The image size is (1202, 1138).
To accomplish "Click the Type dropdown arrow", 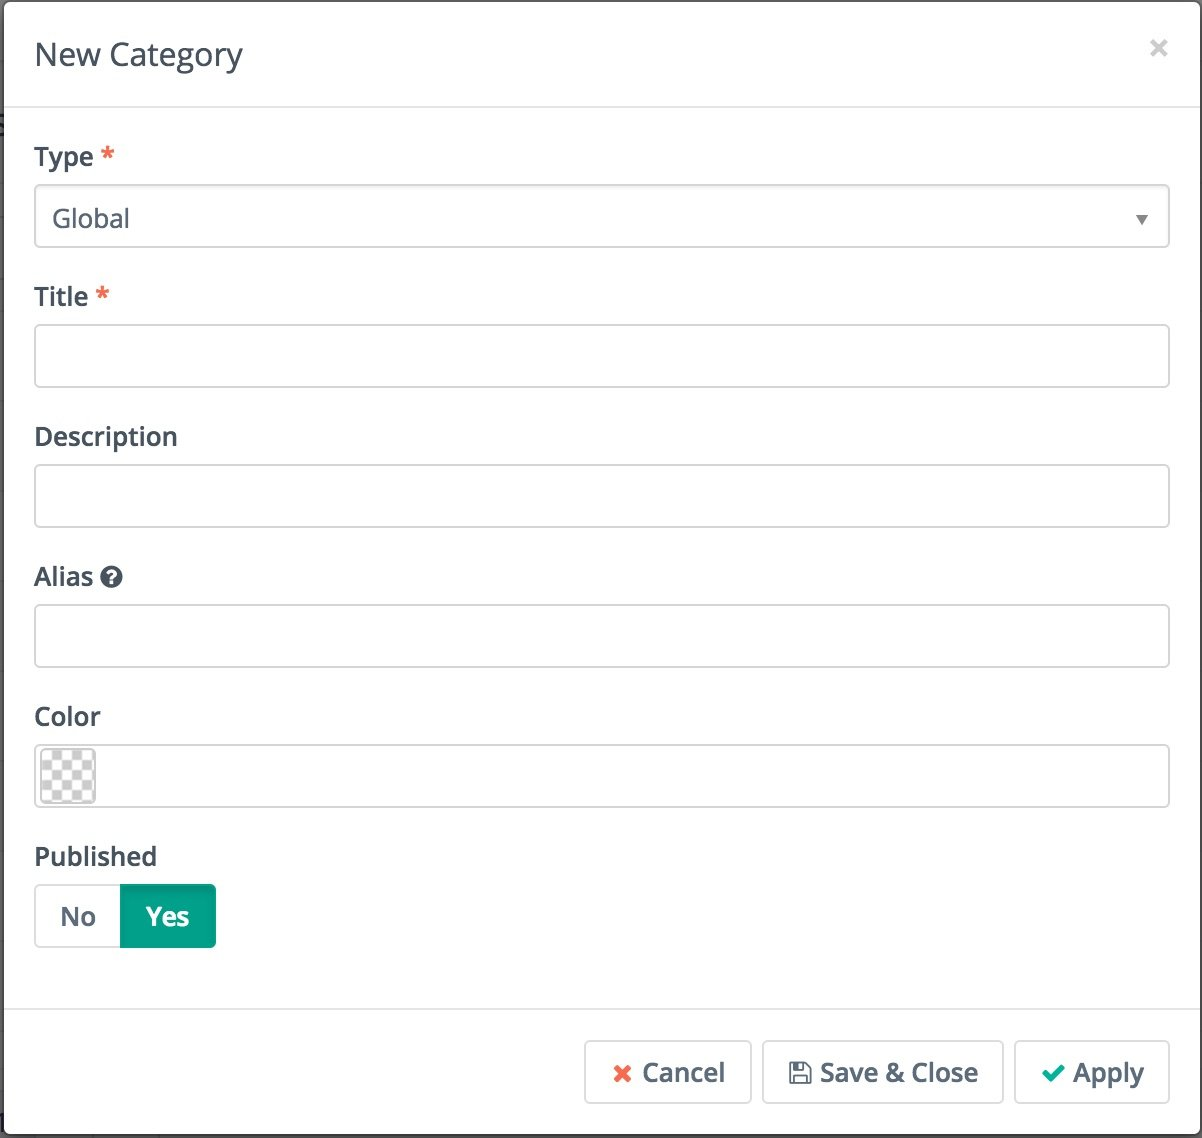I will [x=1141, y=219].
